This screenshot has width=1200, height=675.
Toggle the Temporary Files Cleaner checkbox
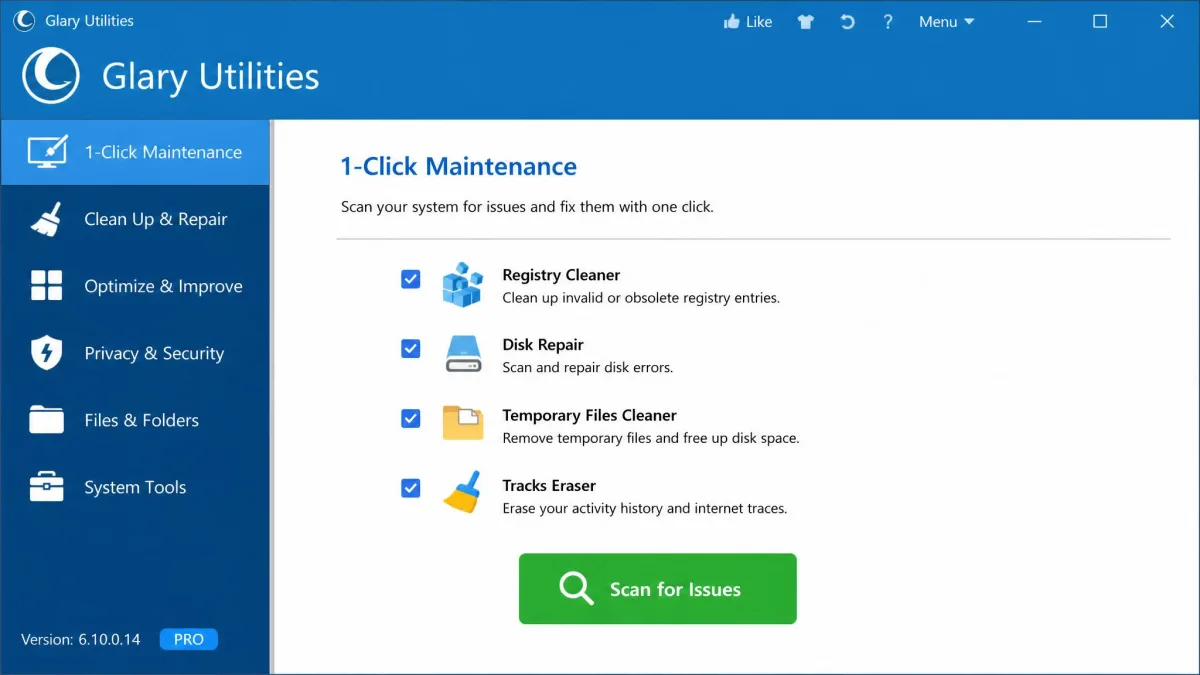pyautogui.click(x=410, y=418)
